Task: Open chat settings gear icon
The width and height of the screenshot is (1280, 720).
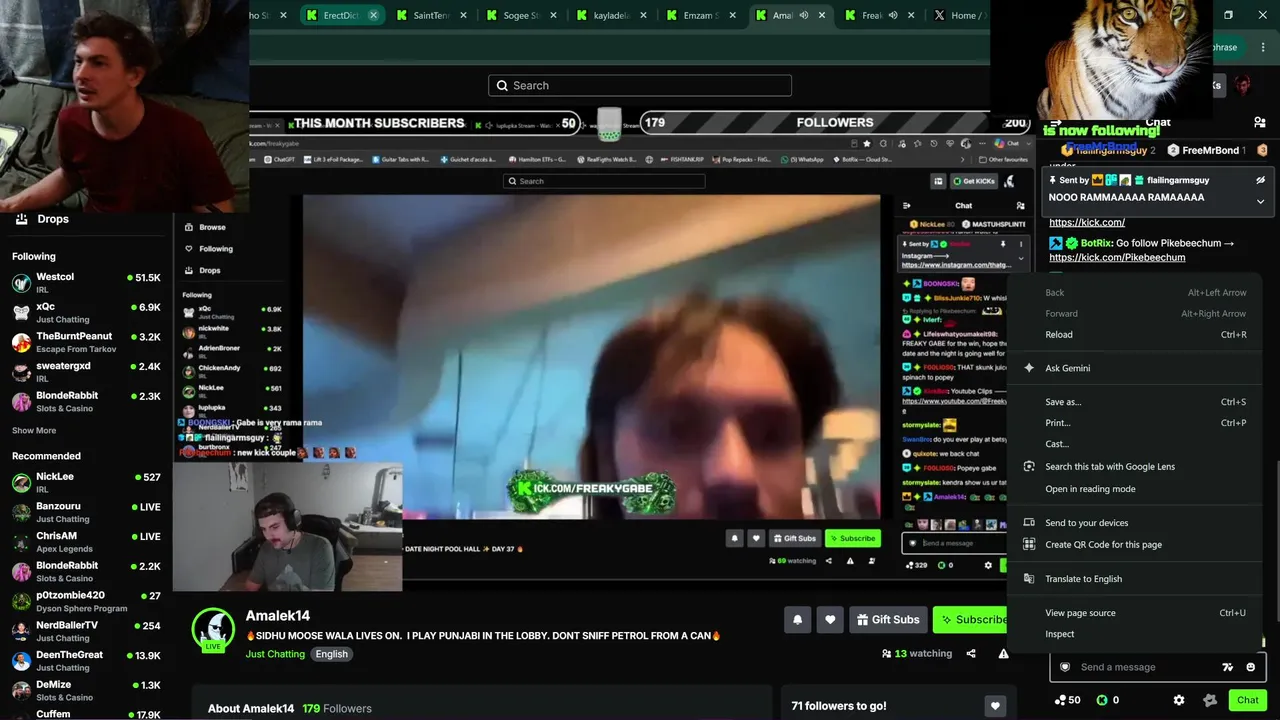Action: [1179, 700]
